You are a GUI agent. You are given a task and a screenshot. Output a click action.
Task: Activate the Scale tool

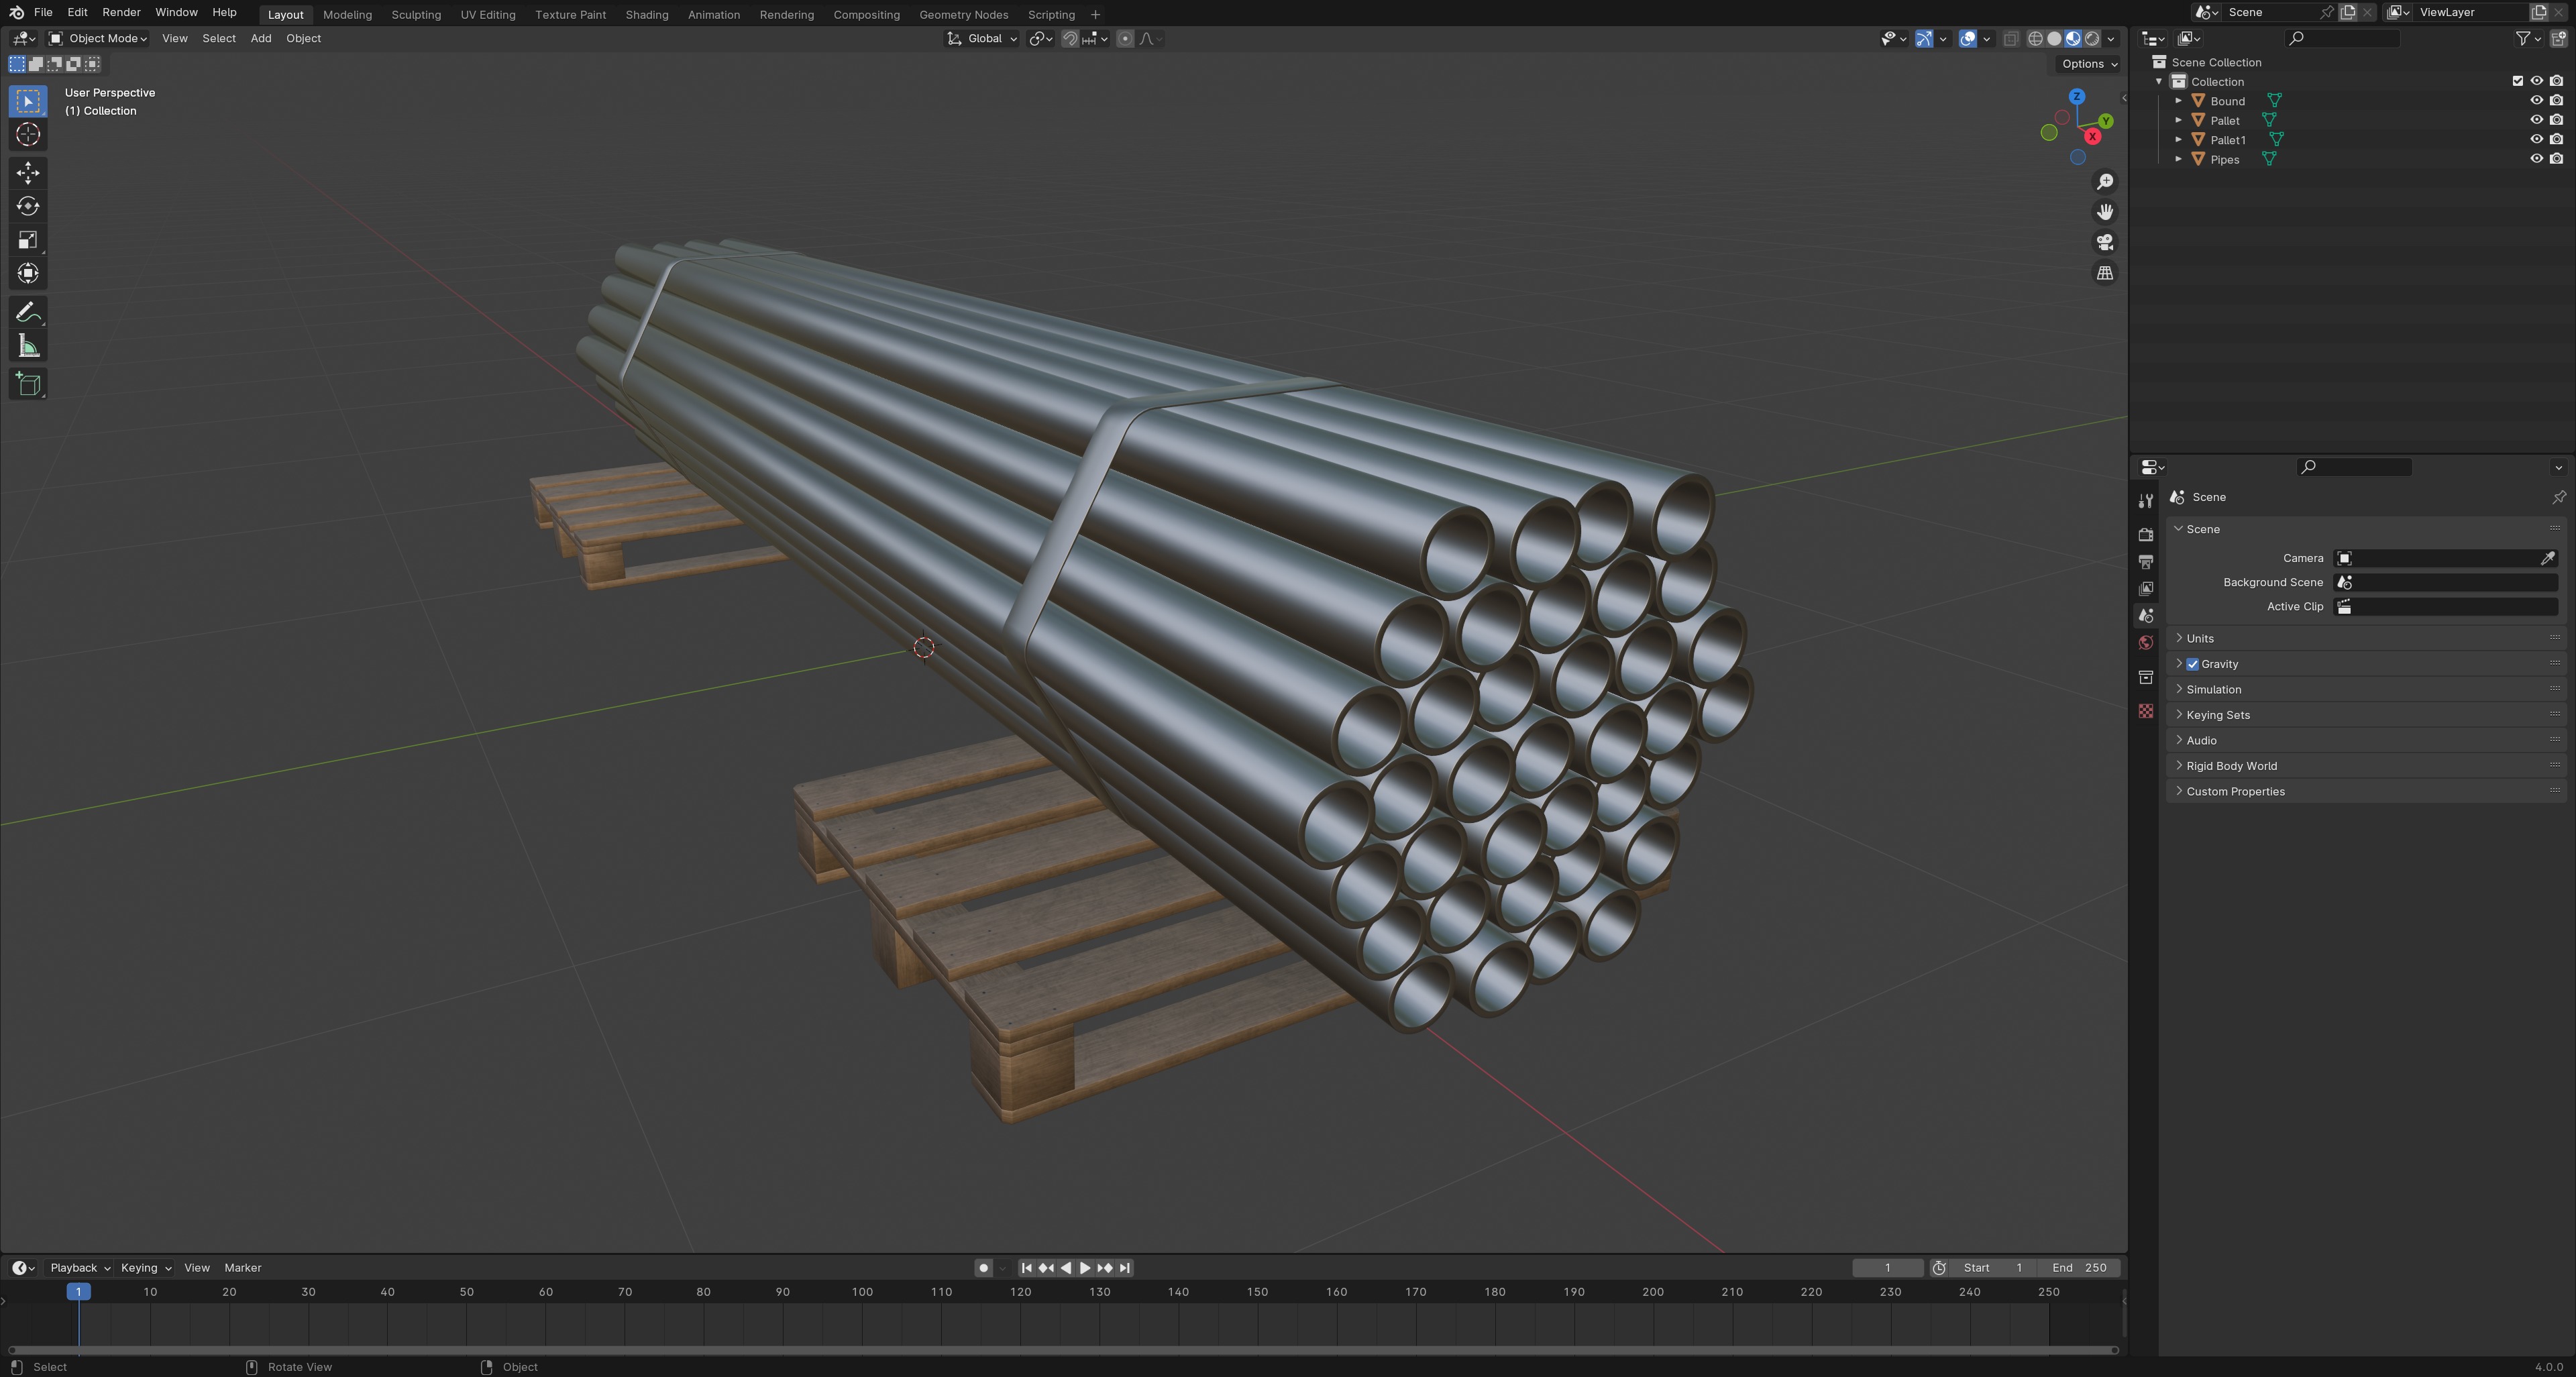click(28, 240)
